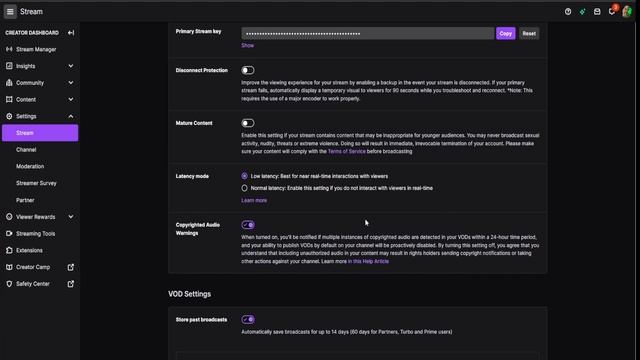Screen dimensions: 640x360
Task: Turn on the Mature Content toggle
Action: [248, 123]
